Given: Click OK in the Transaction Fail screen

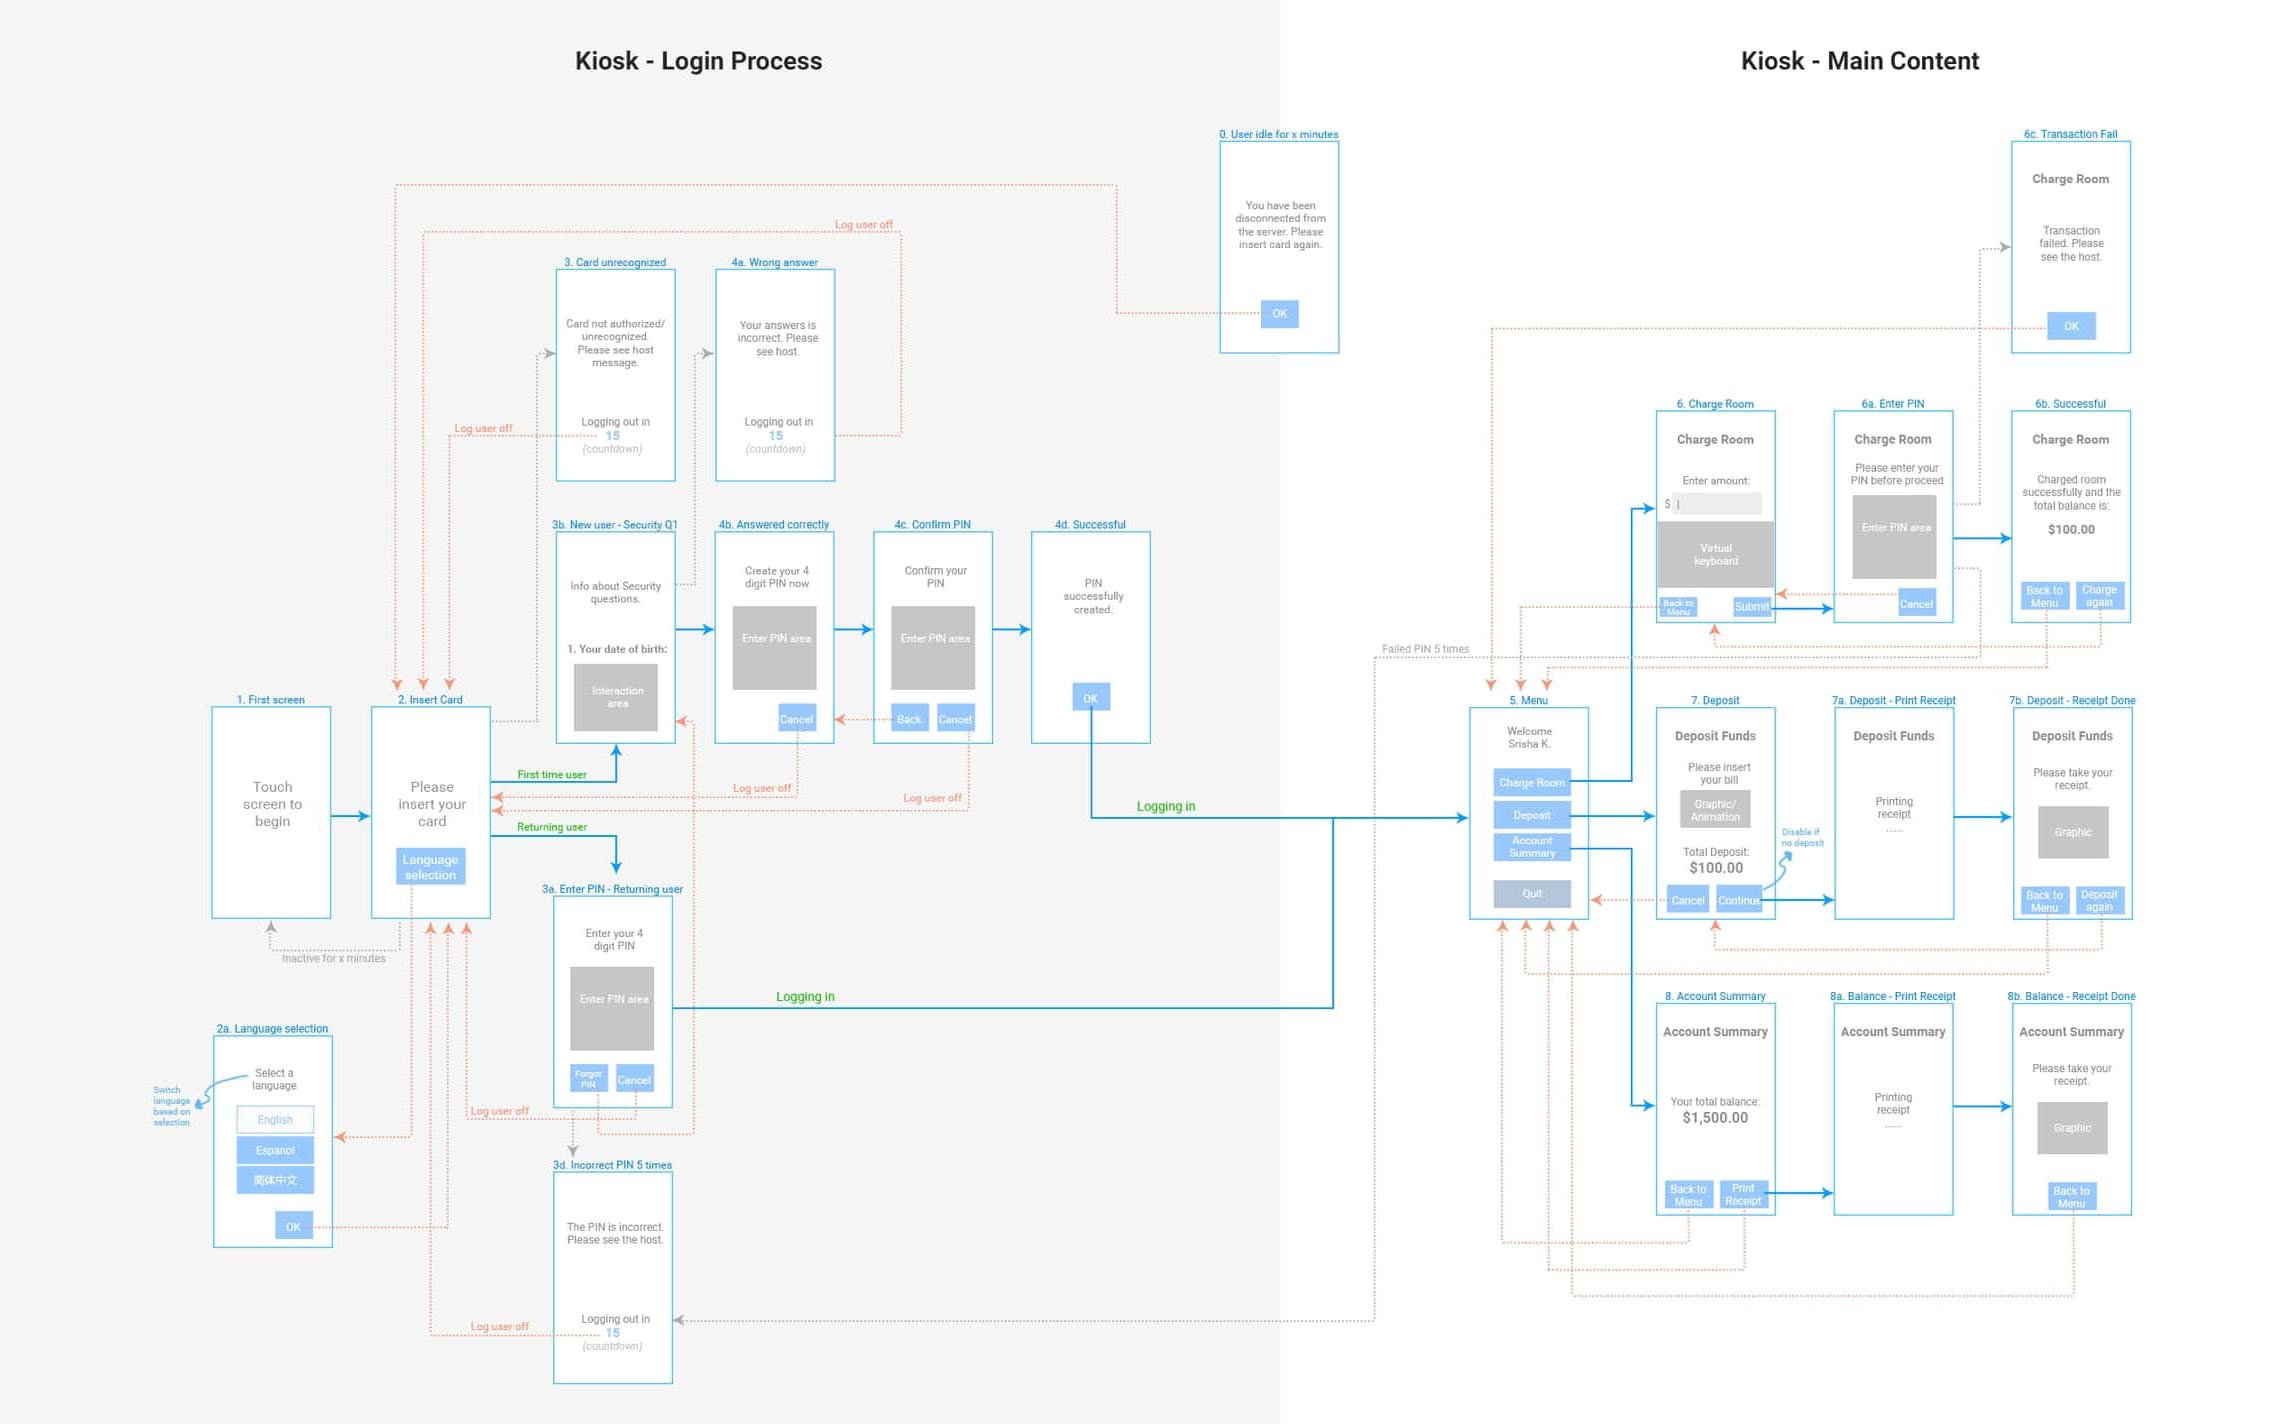Looking at the screenshot, I should click(2071, 326).
